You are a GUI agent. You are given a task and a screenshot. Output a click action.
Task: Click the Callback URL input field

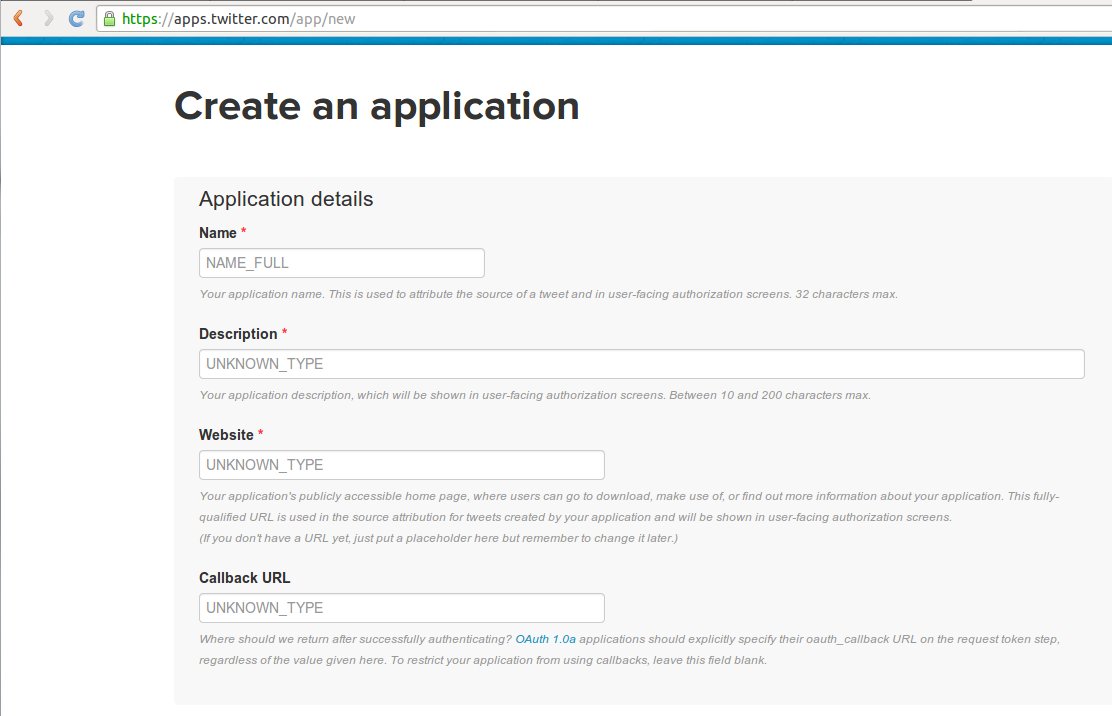(402, 608)
